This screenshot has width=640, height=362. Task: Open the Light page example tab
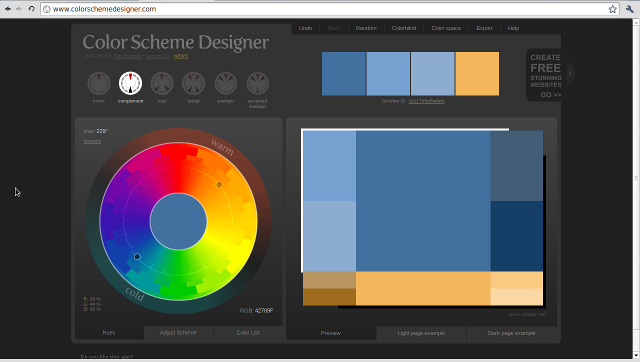point(421,333)
